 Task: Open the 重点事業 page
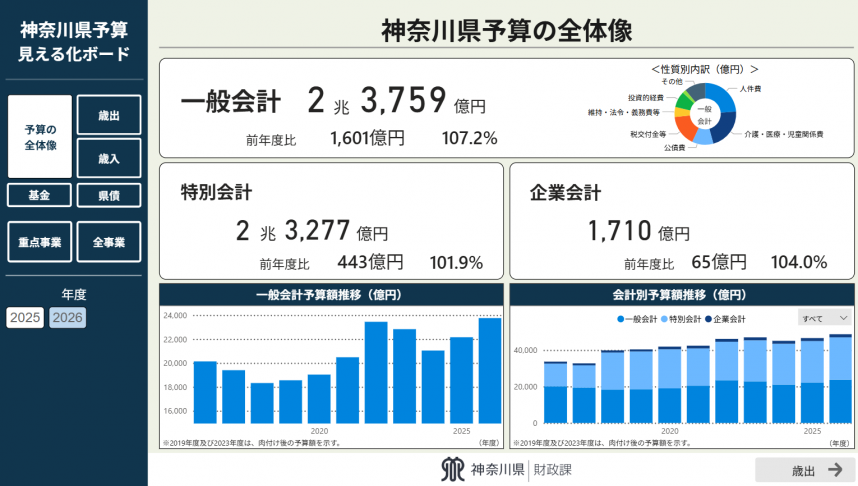click(39, 242)
